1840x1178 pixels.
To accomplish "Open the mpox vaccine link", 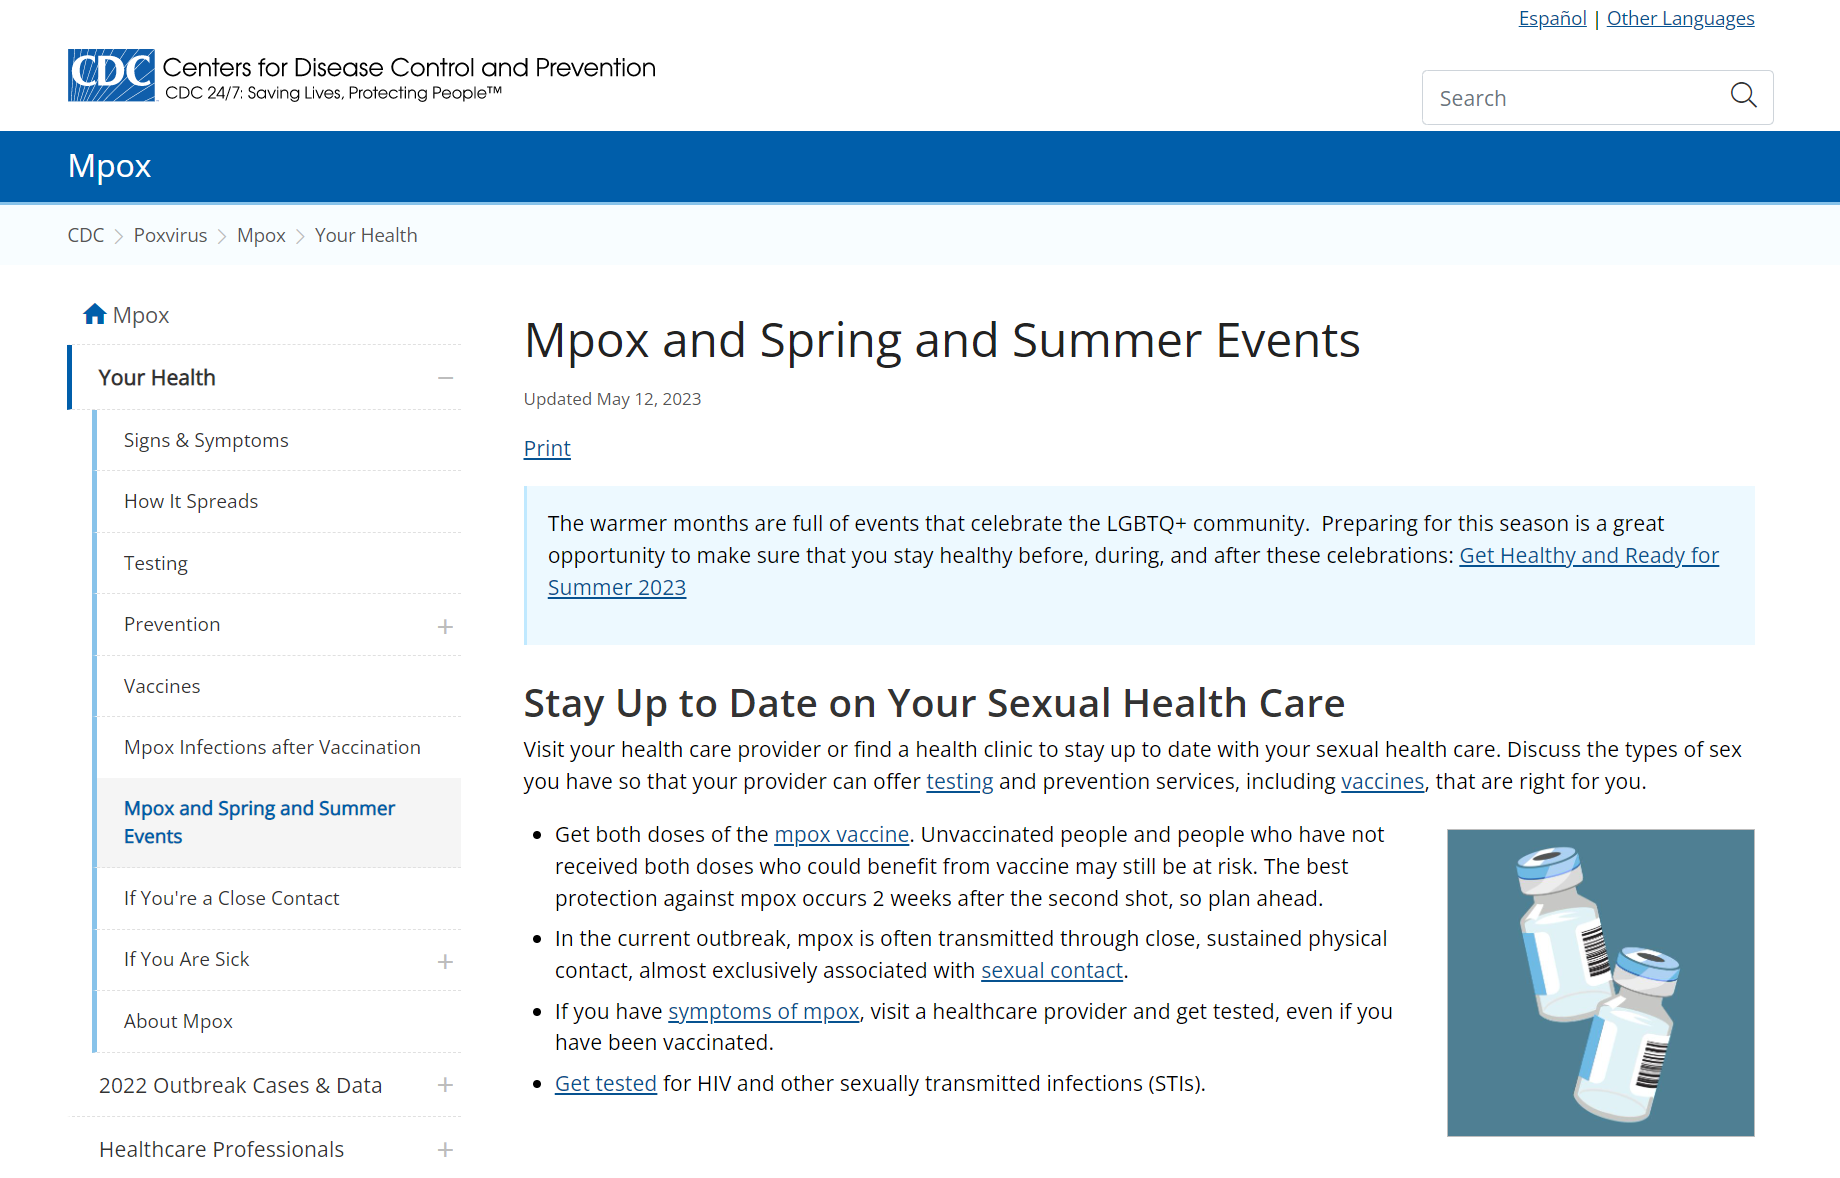I will (841, 834).
